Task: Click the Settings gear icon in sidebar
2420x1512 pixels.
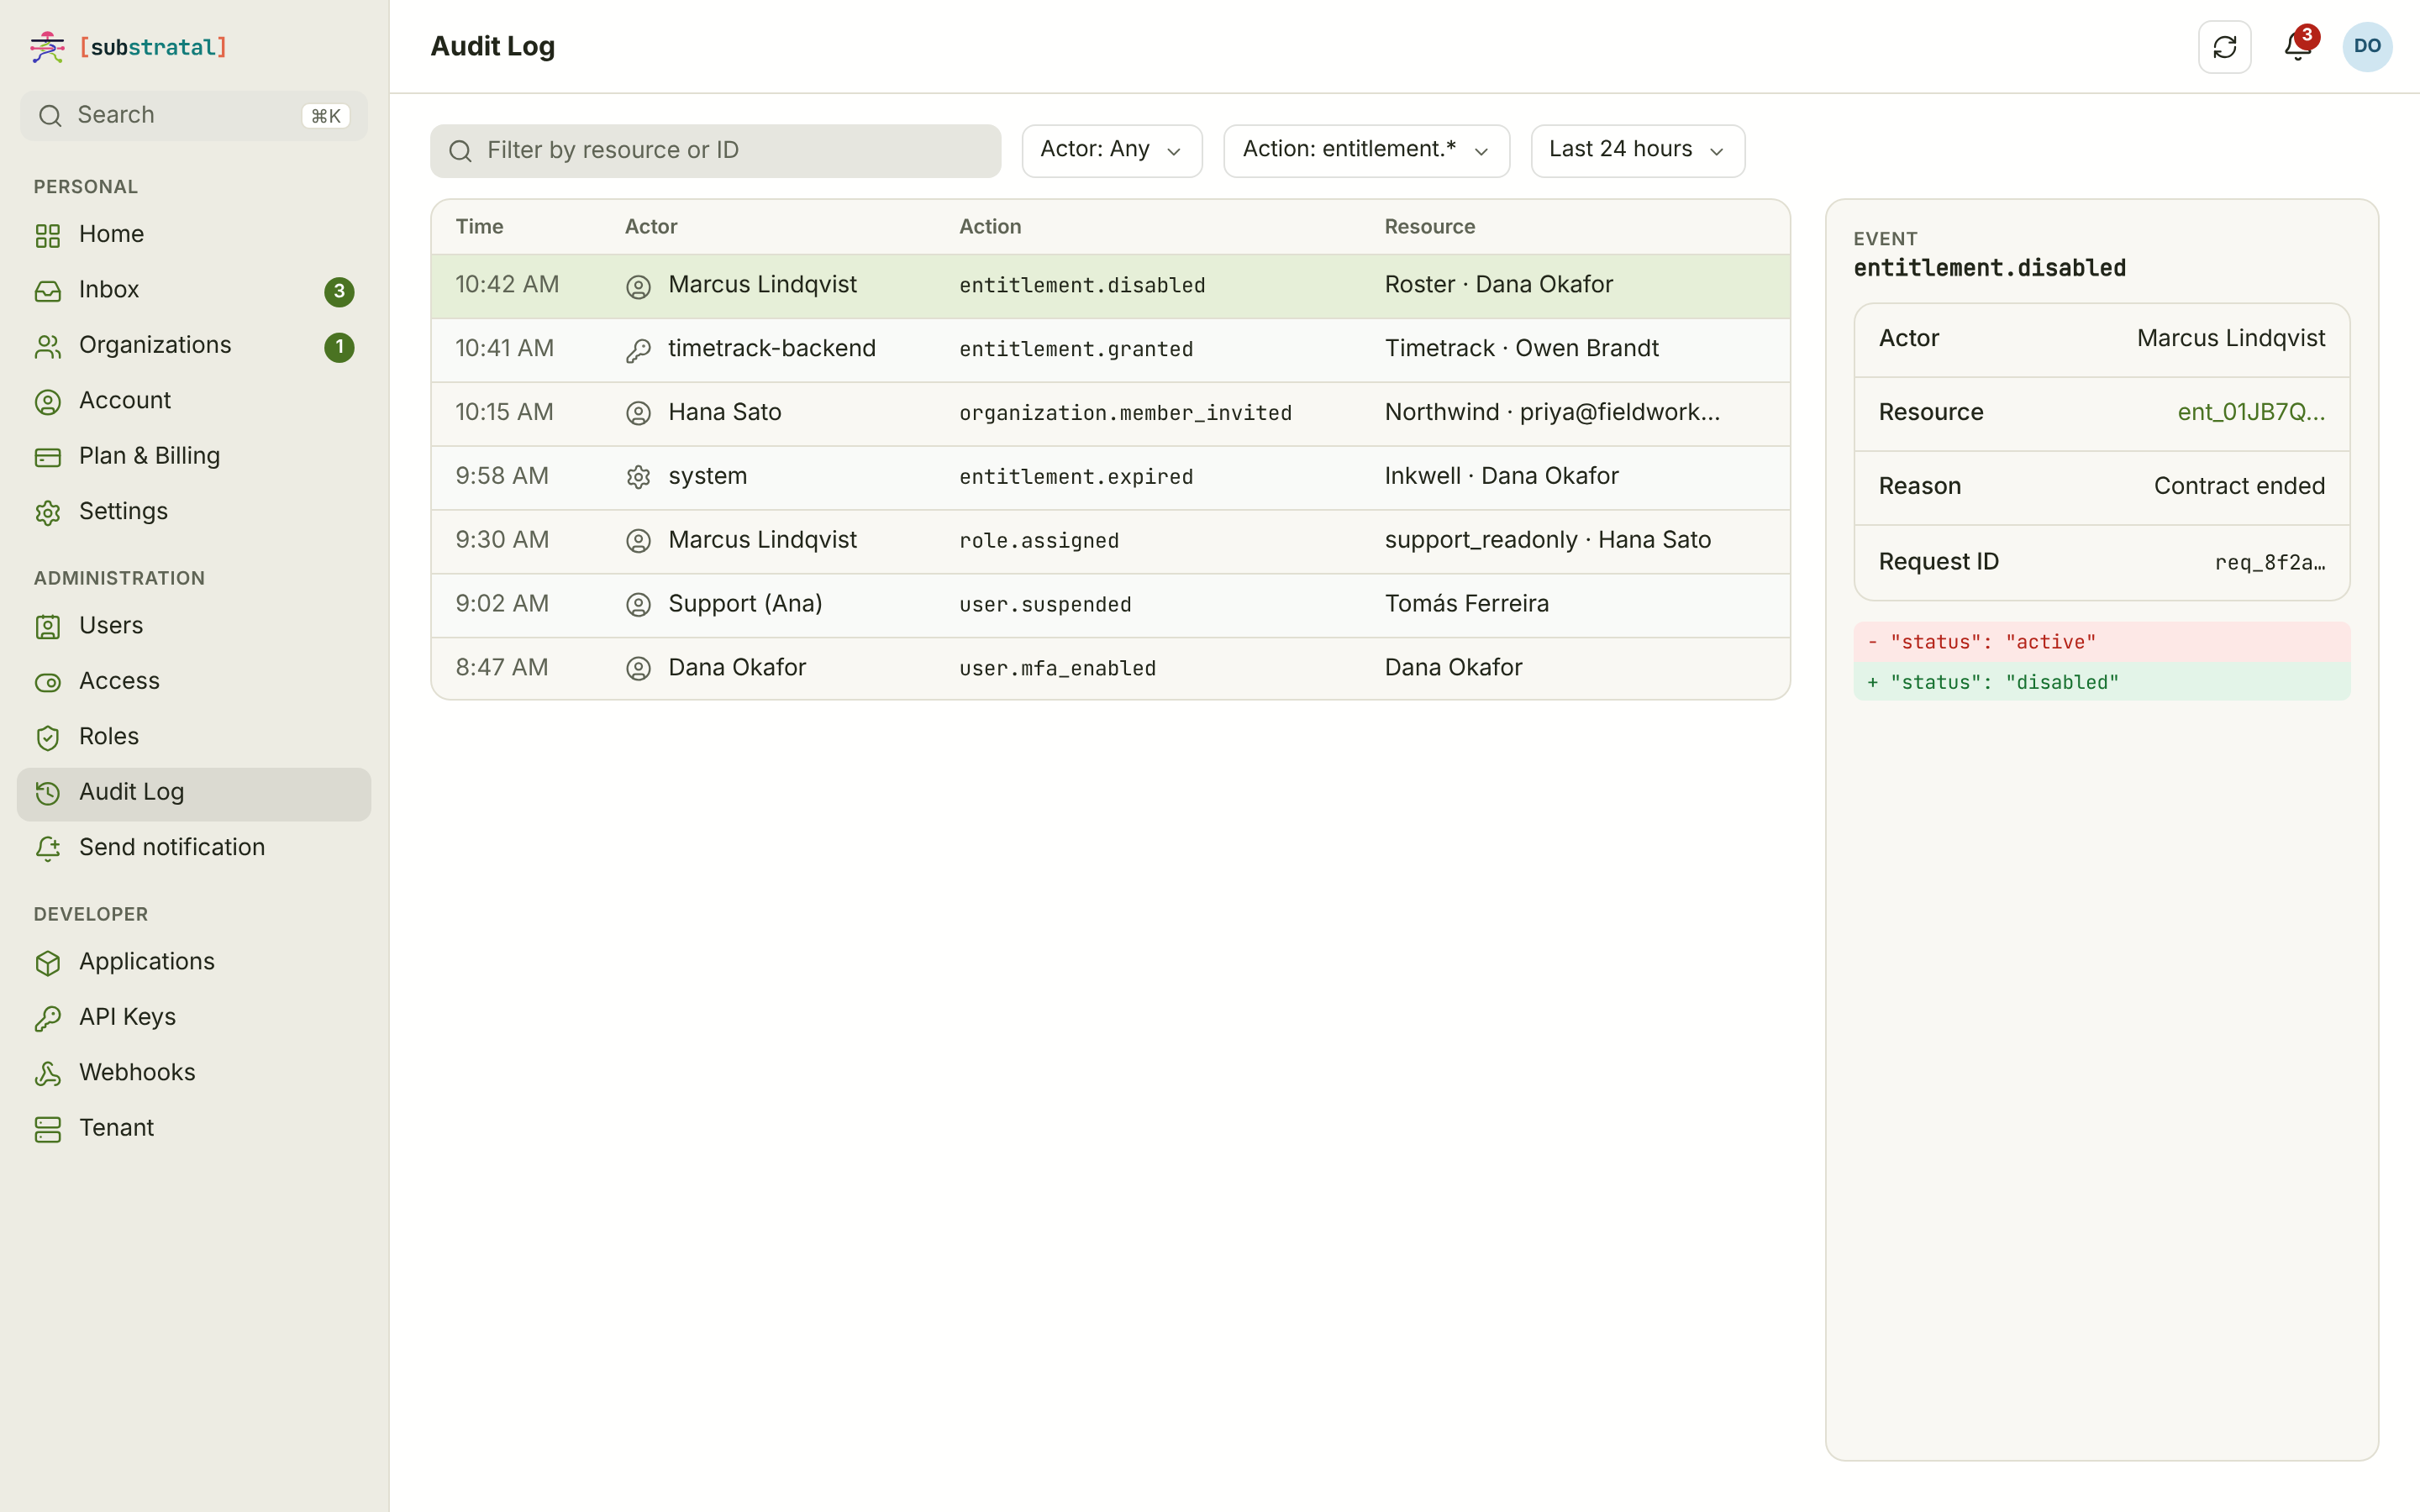Action: point(48,513)
